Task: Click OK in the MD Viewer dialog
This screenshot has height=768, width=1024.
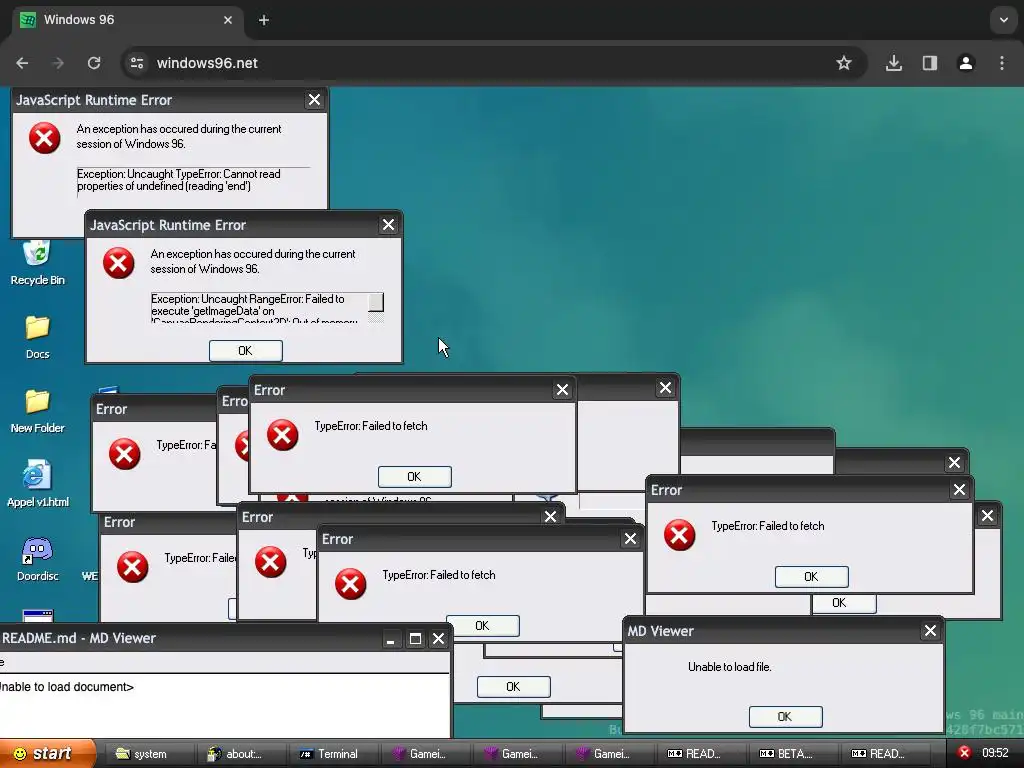Action: [786, 716]
